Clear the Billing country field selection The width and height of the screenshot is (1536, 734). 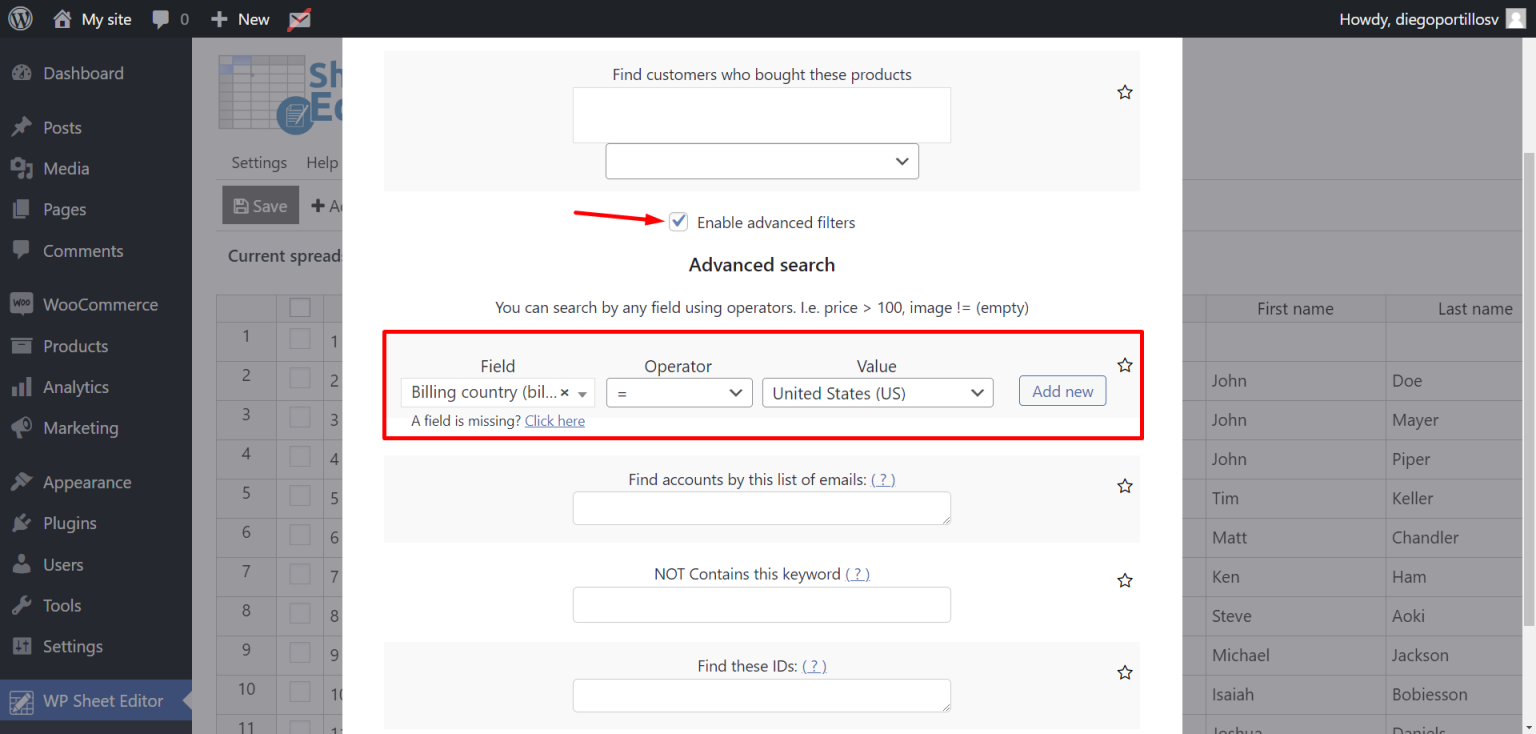tap(564, 393)
